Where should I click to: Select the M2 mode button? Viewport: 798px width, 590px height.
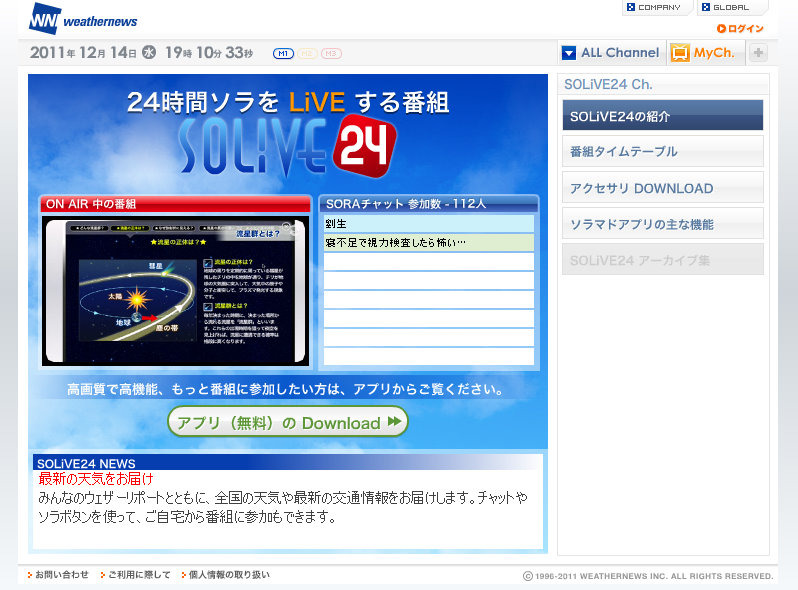tap(307, 53)
